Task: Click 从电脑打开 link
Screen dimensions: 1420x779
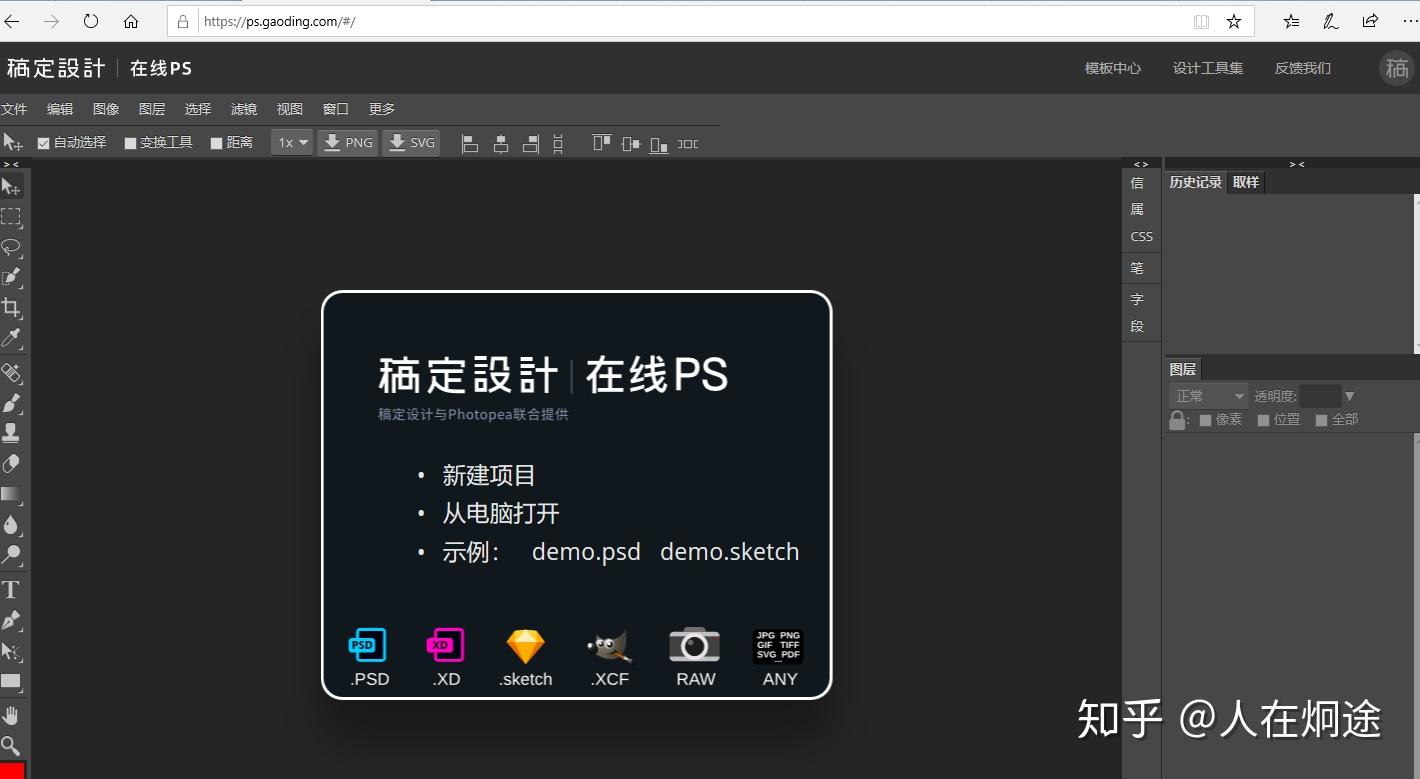Action: click(x=501, y=514)
